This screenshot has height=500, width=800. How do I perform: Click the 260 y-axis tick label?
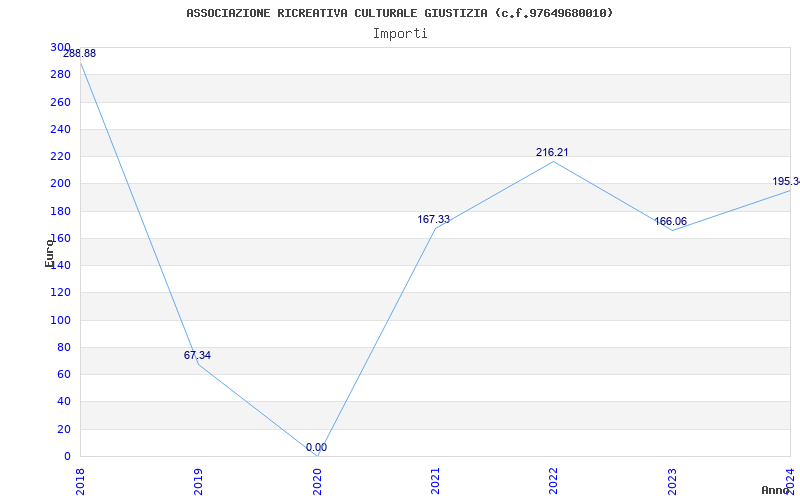click(60, 103)
